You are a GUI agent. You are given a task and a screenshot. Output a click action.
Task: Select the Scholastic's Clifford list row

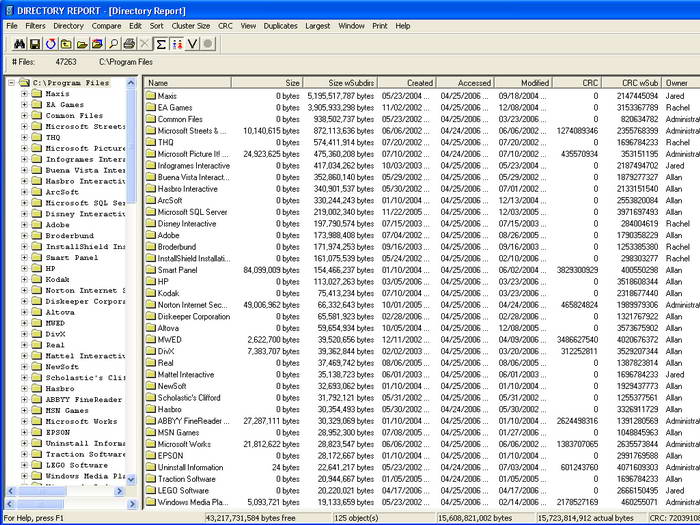(x=422, y=397)
